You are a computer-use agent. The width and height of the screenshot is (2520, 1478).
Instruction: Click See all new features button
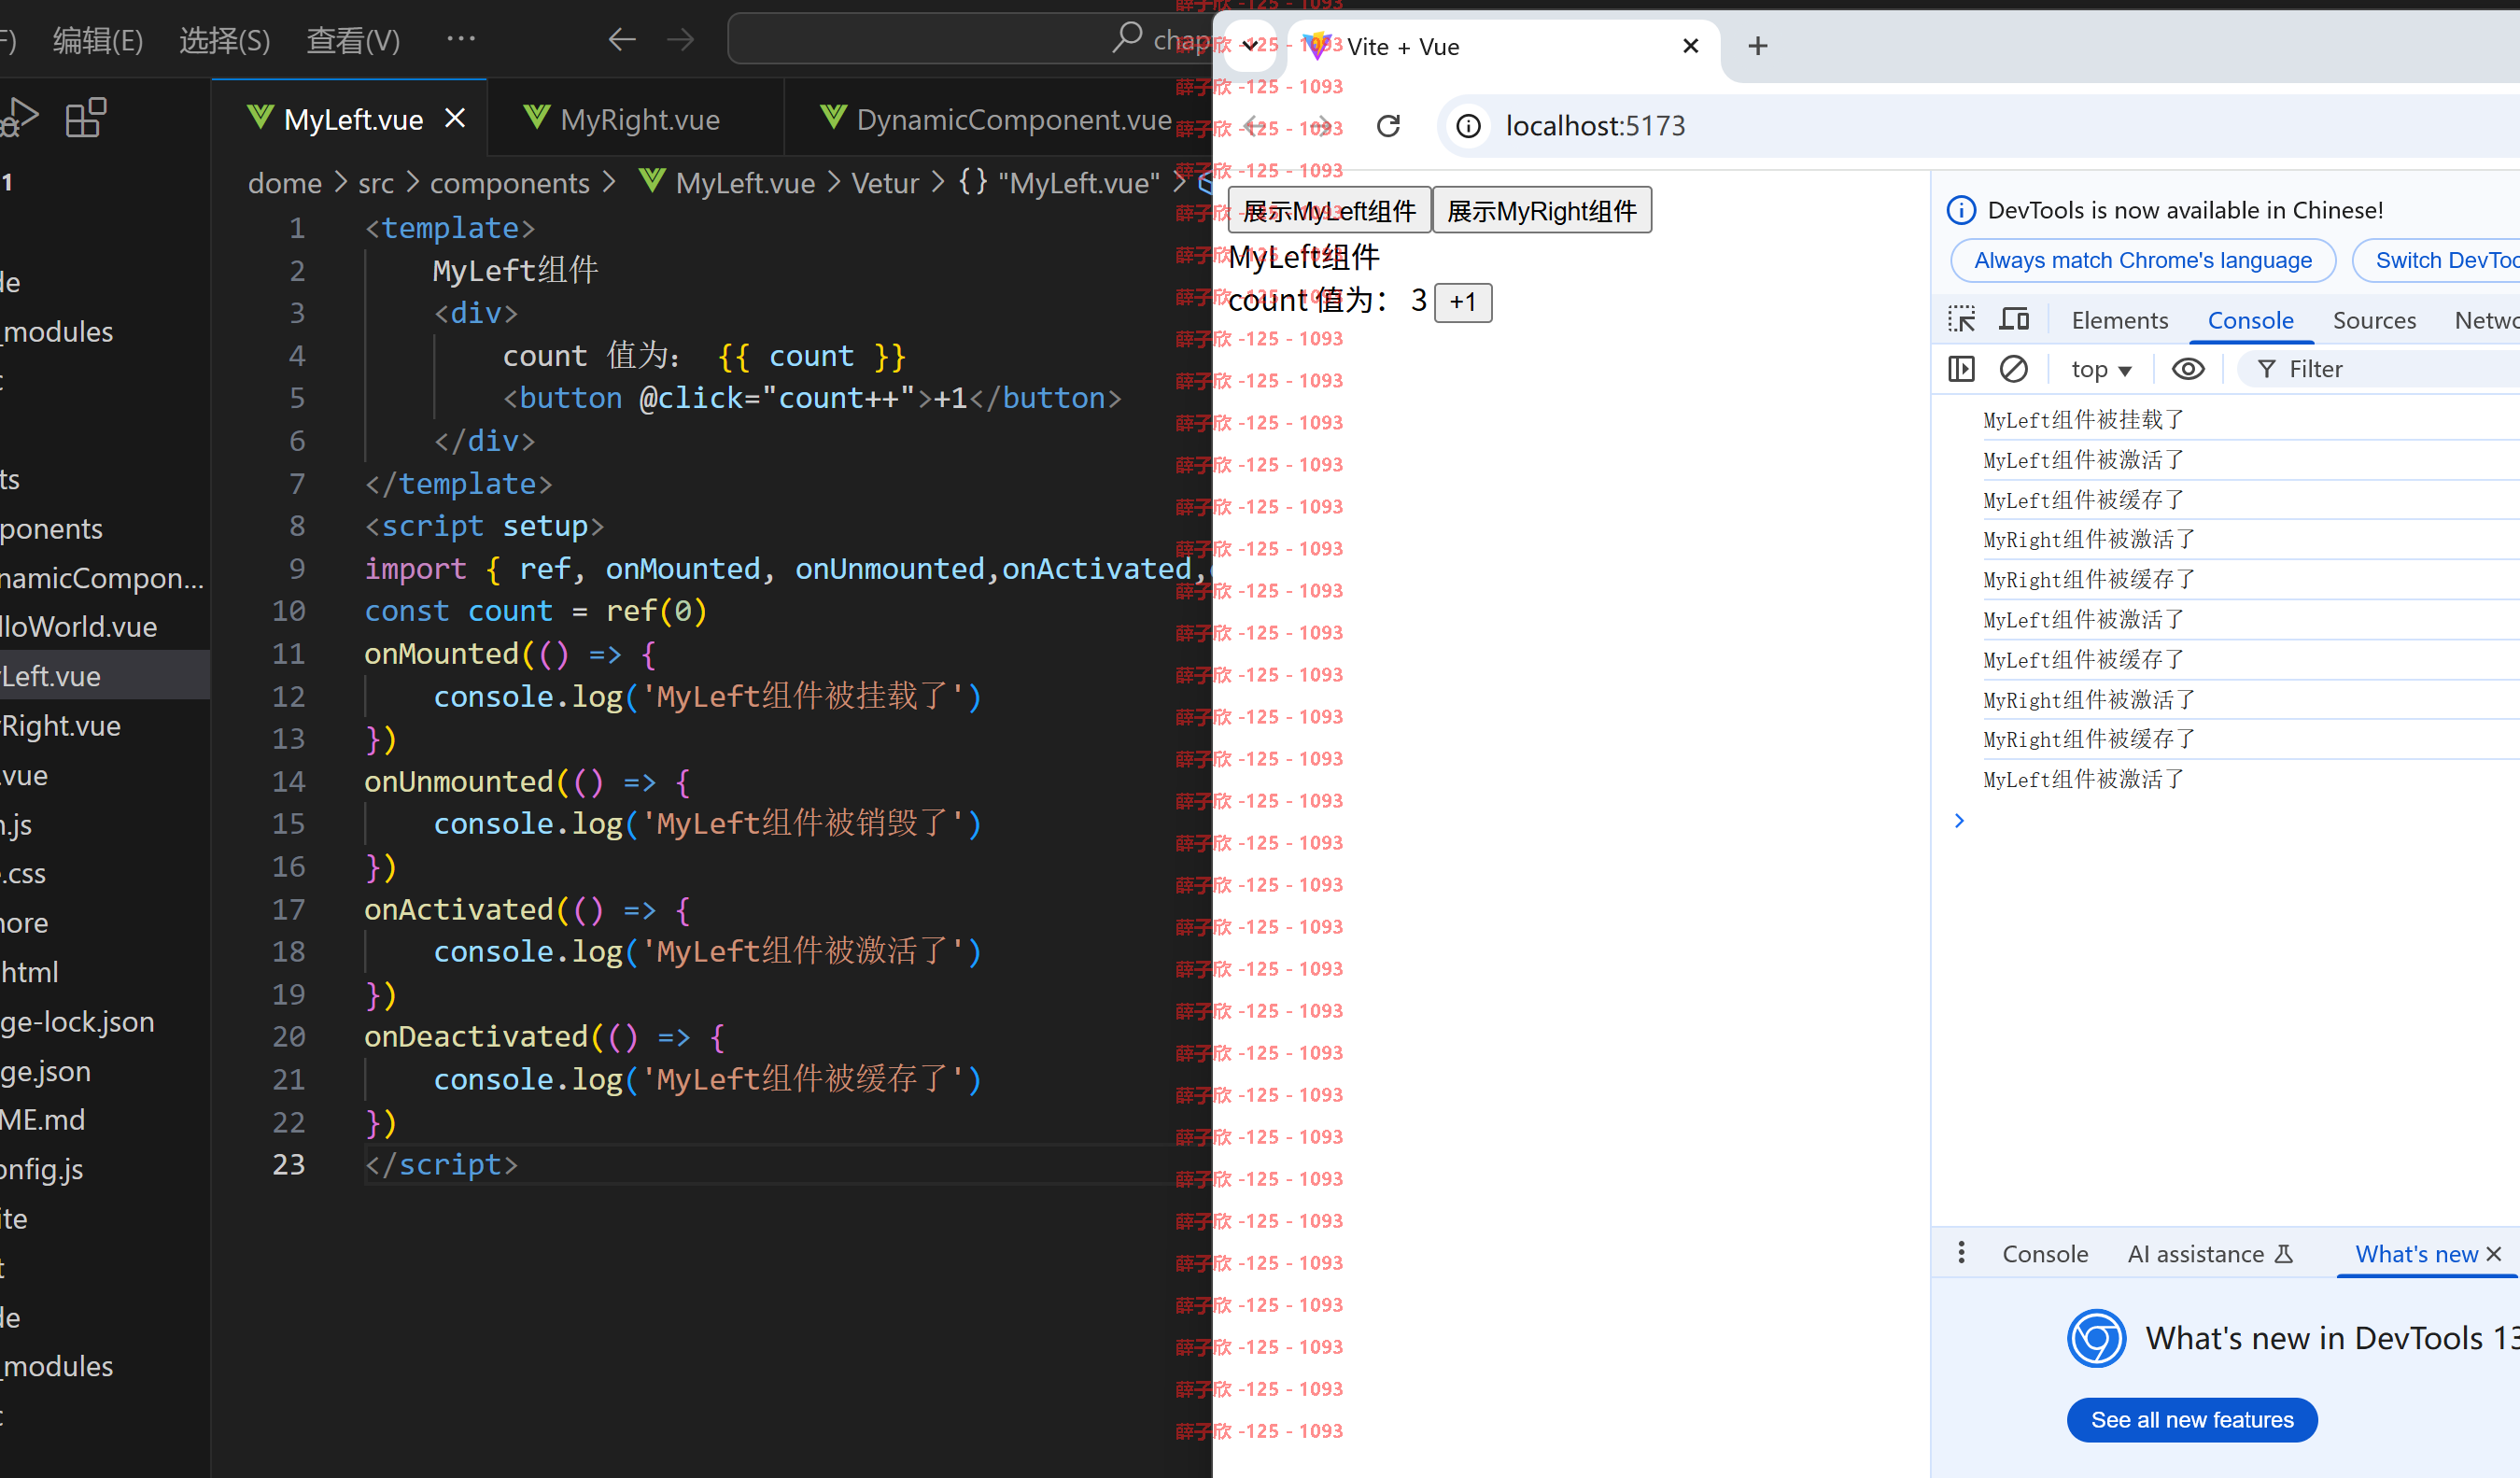2192,1419
